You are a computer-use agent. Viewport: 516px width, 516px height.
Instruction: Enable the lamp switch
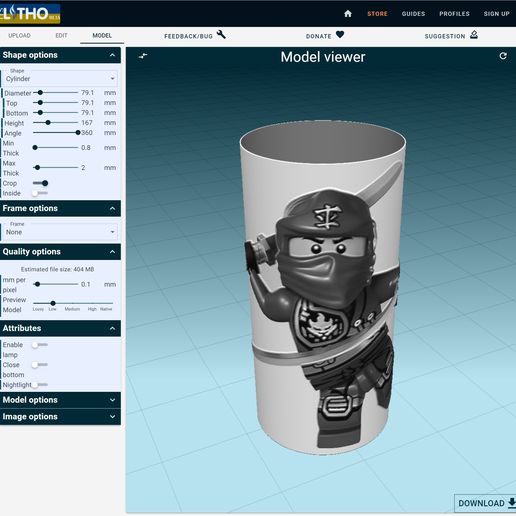pos(40,345)
